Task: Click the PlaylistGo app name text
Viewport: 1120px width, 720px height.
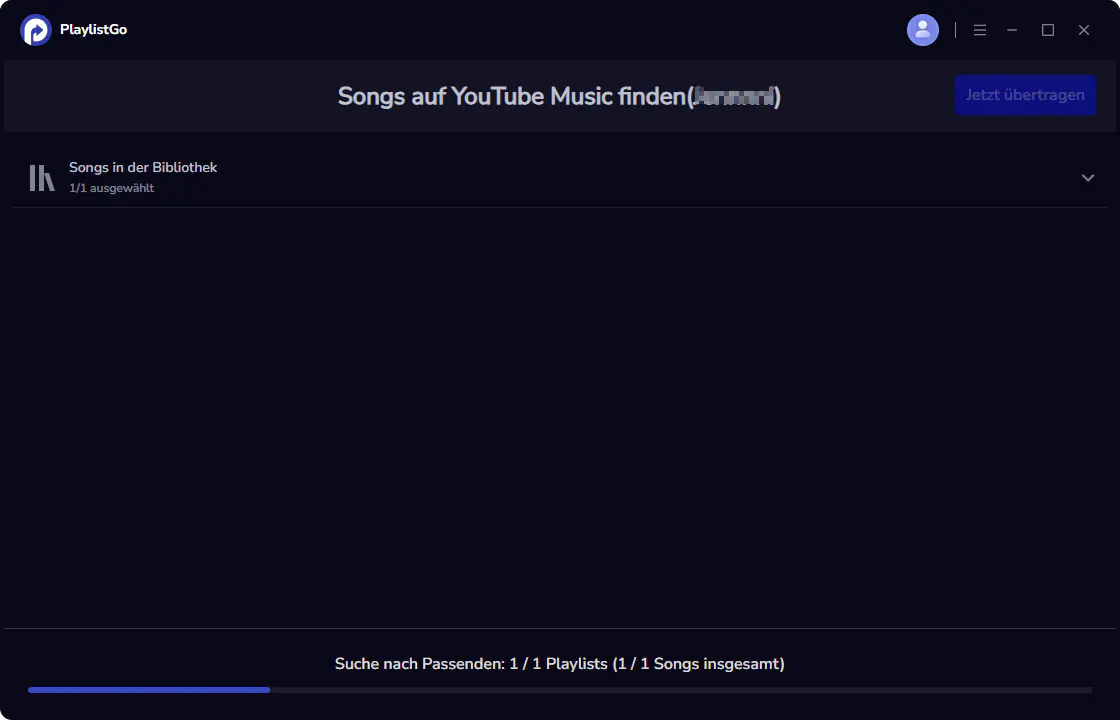Action: (93, 30)
